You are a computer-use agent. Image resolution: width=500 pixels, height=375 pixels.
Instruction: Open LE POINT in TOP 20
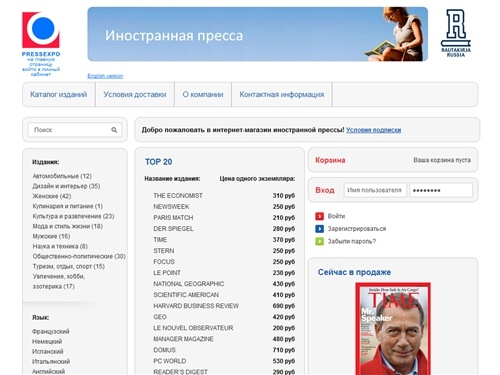(167, 273)
